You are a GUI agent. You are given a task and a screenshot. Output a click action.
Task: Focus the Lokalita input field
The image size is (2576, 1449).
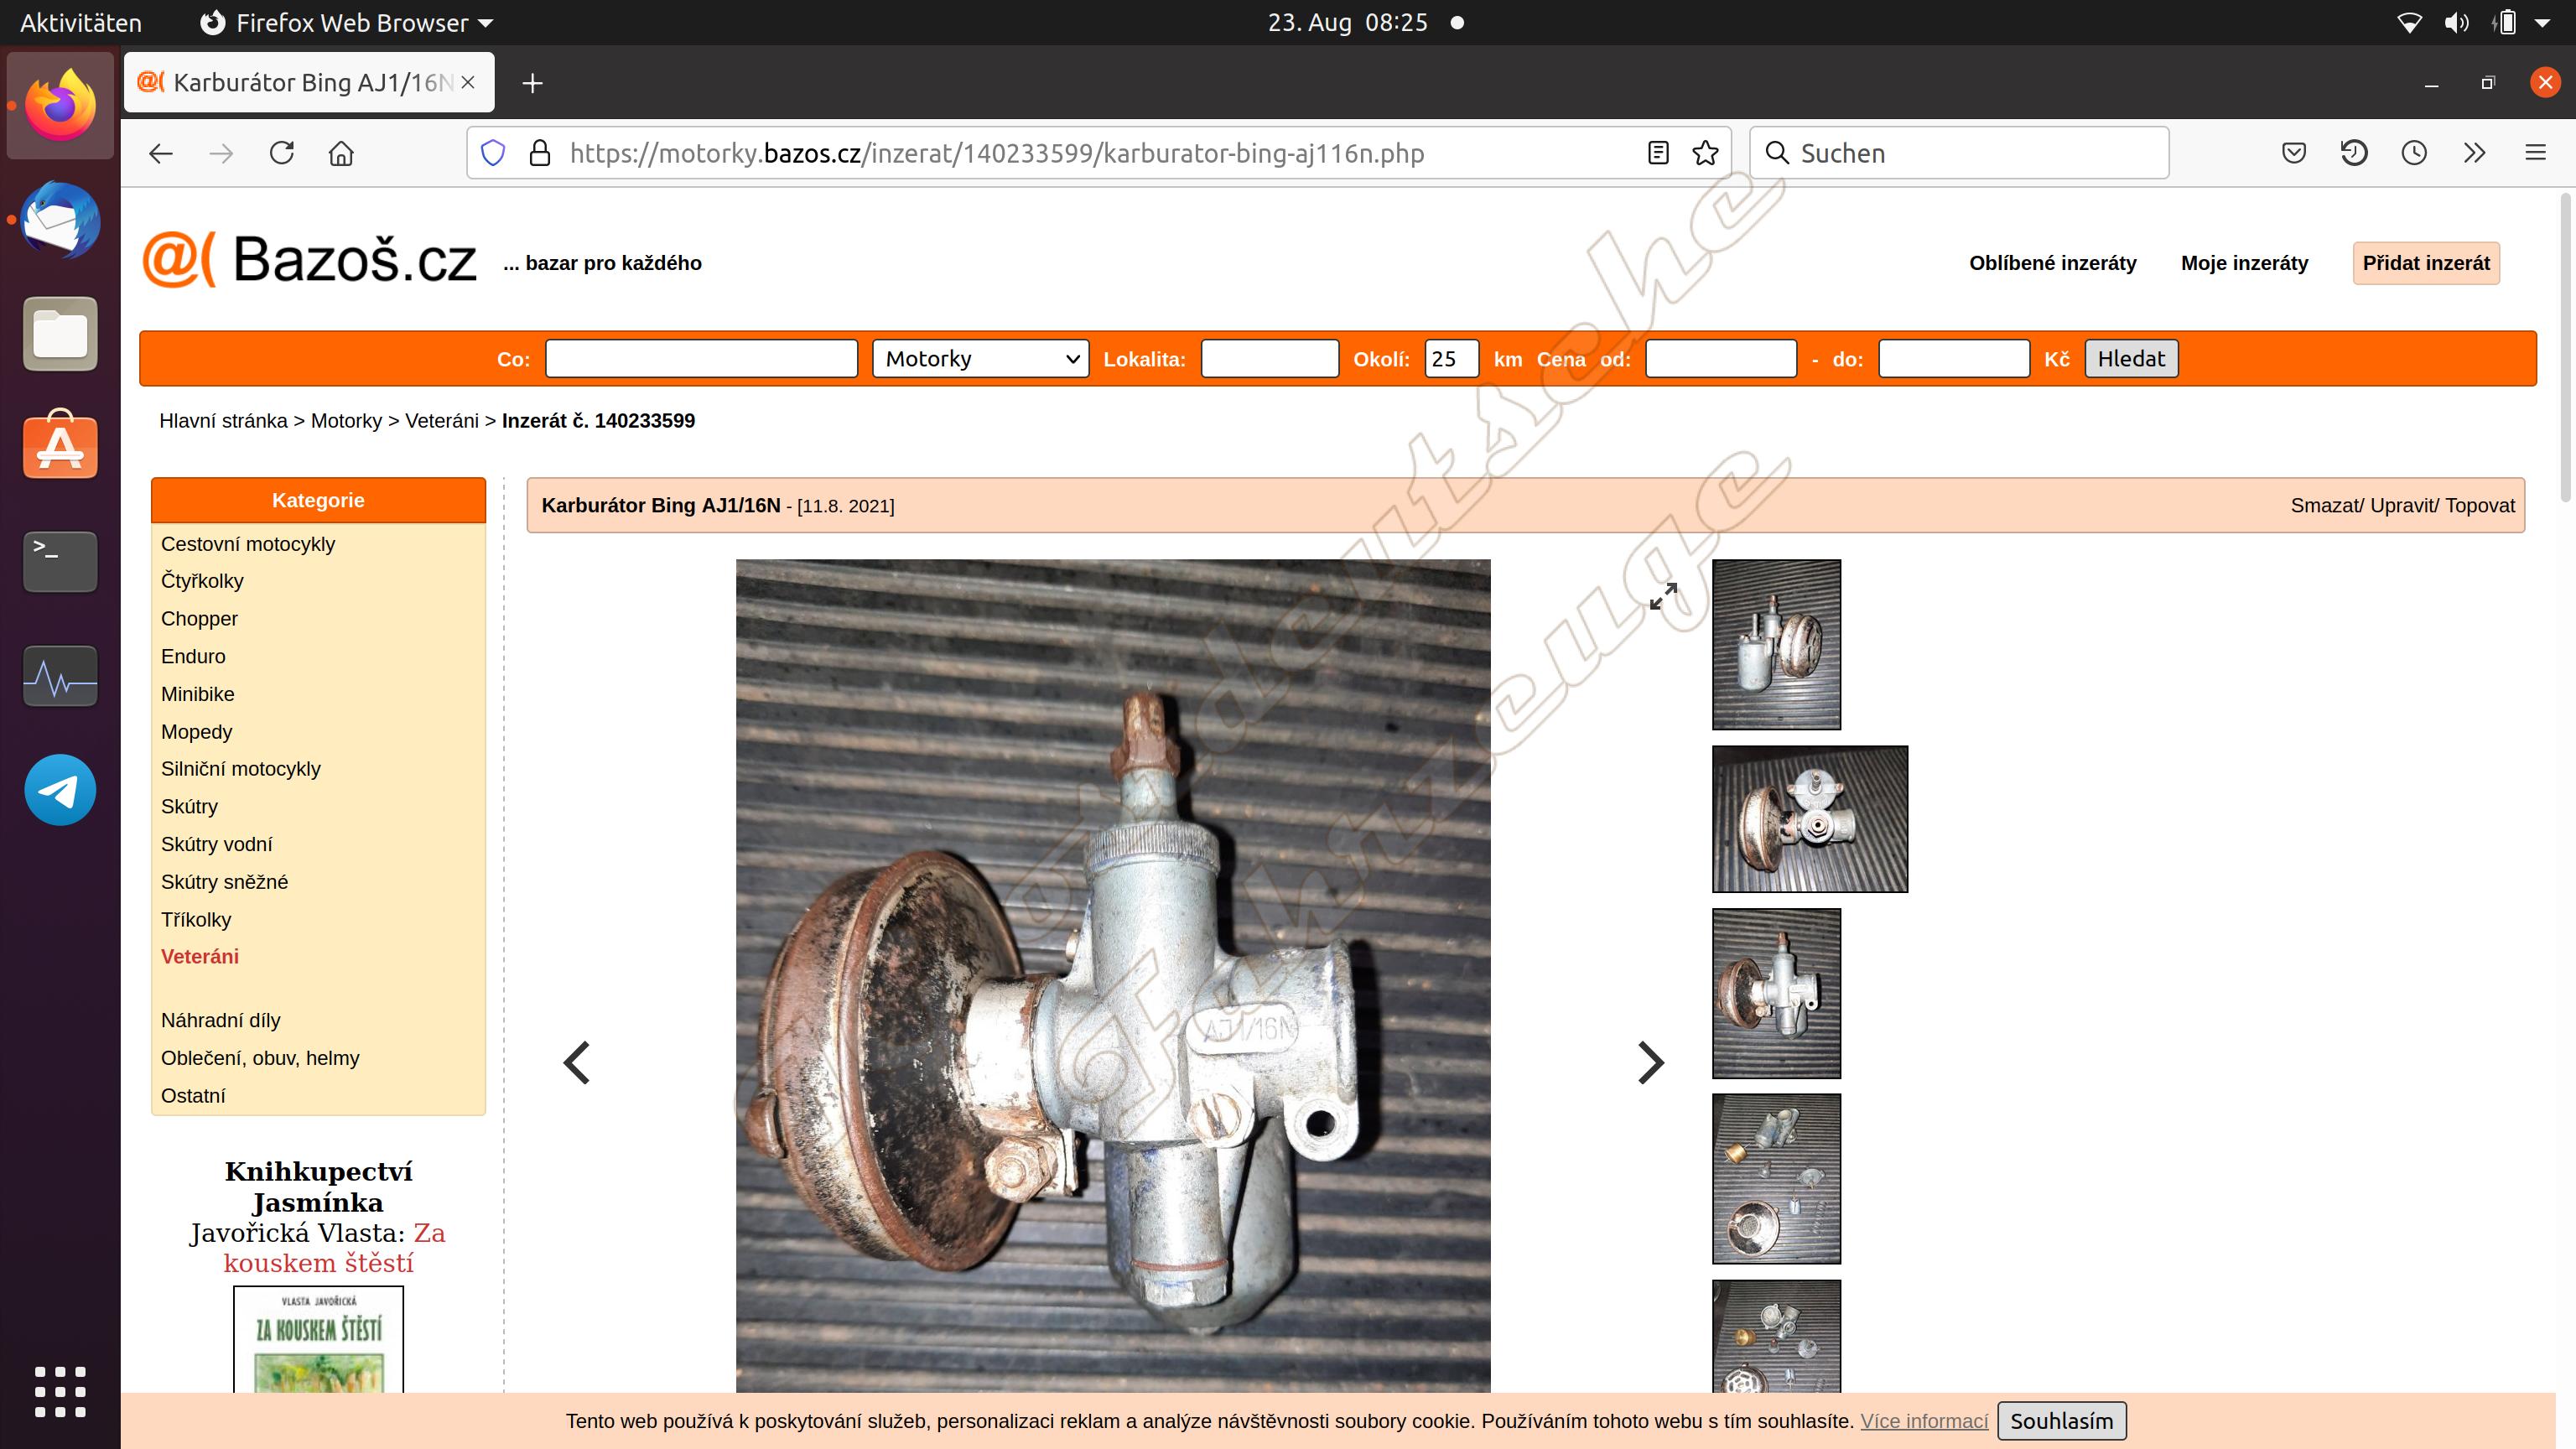pos(1269,358)
